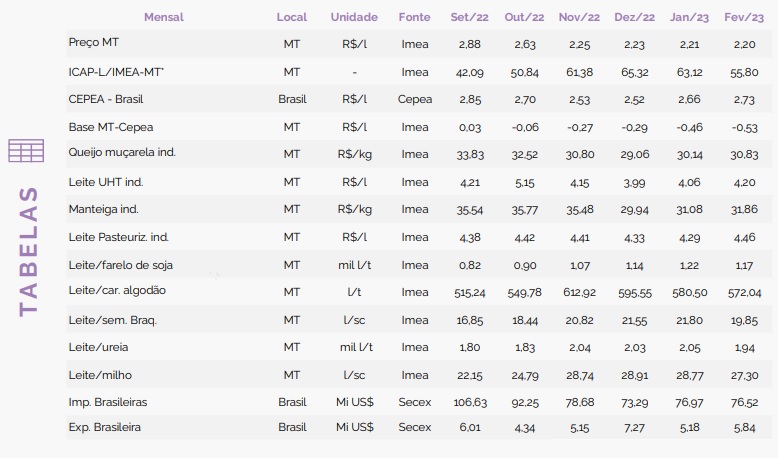
Task: Click the 5,15 value in Leite UHT row
Action: coord(524,183)
